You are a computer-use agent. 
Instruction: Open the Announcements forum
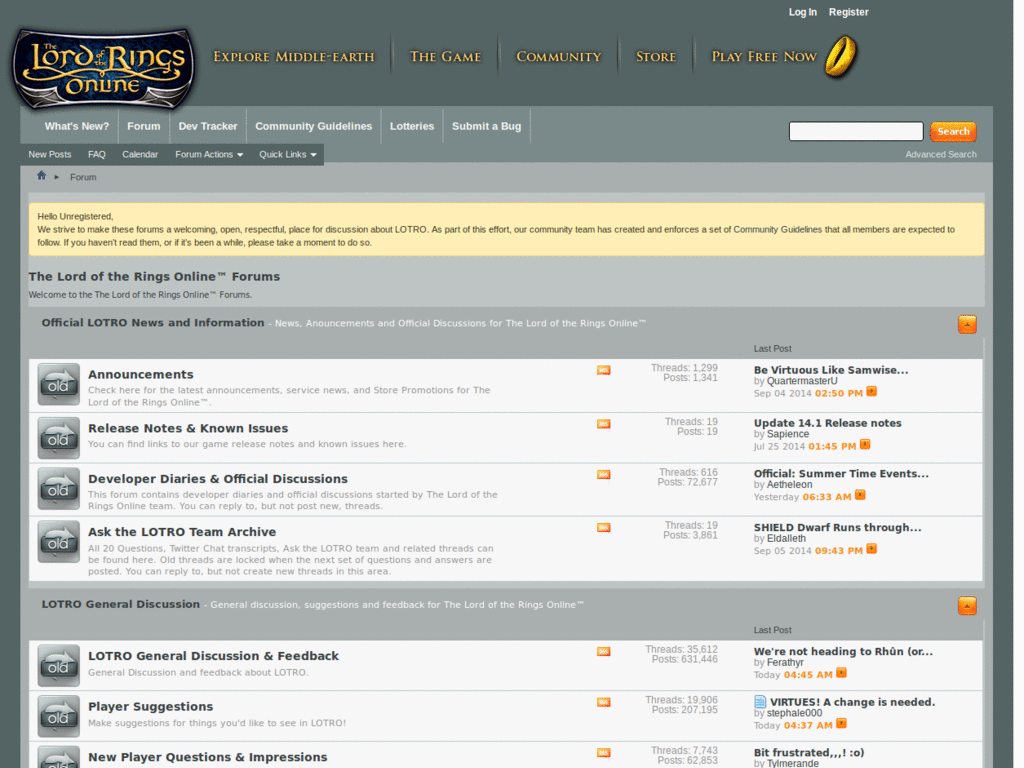[x=141, y=374]
